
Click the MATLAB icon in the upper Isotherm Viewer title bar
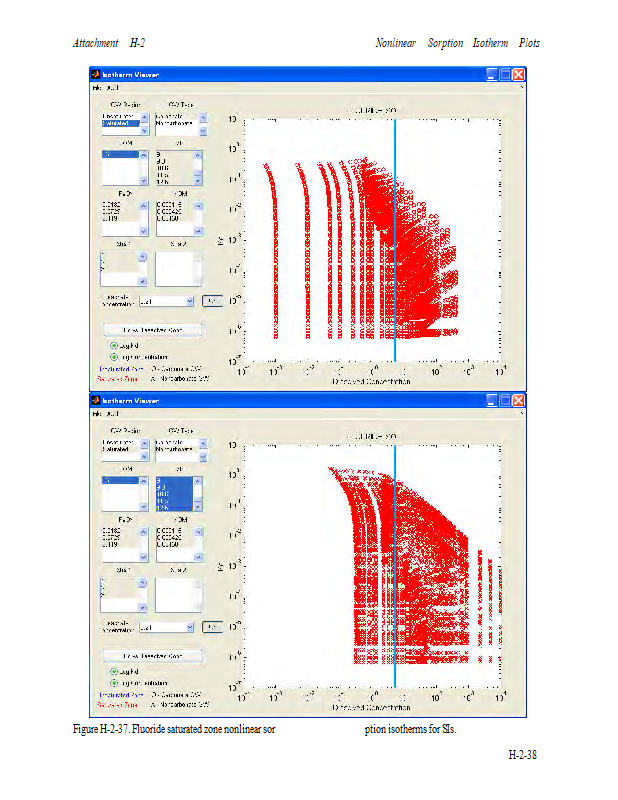point(96,75)
